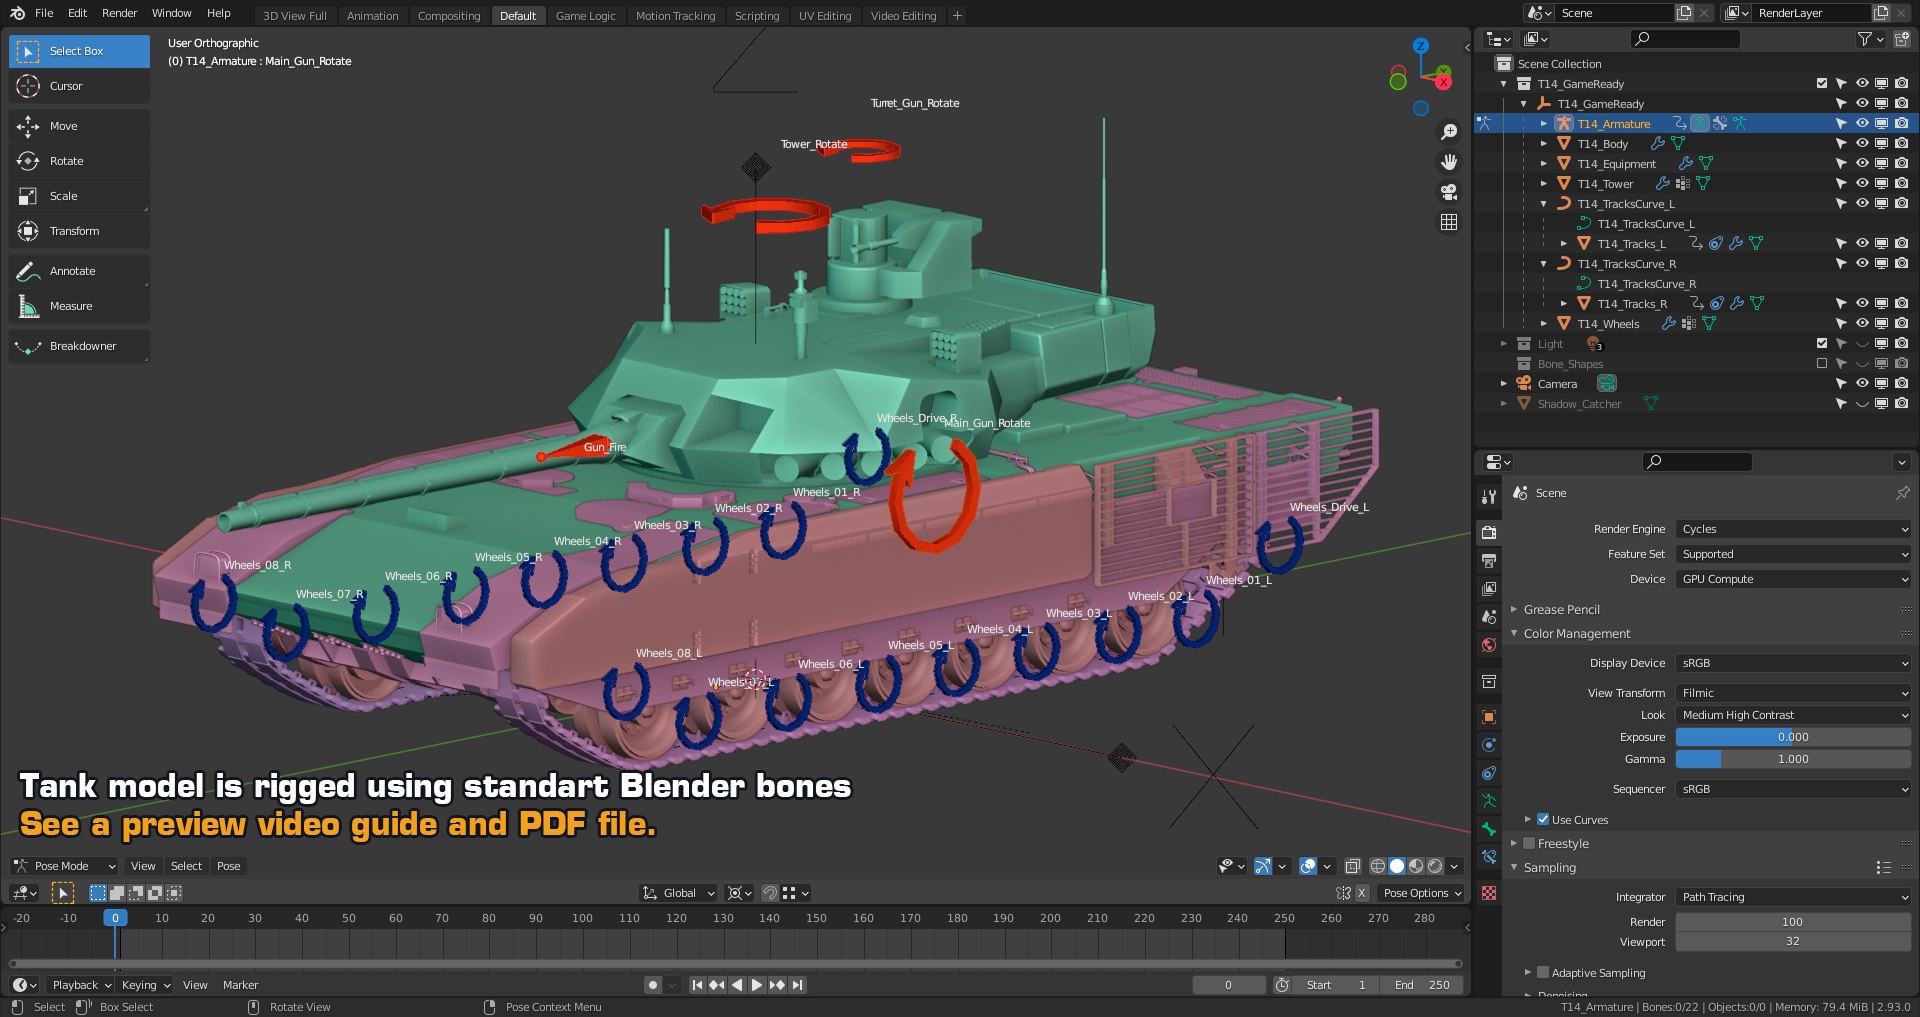Expand the Grease Pencil panel
Screen dimensions: 1920x1017
[1561, 610]
